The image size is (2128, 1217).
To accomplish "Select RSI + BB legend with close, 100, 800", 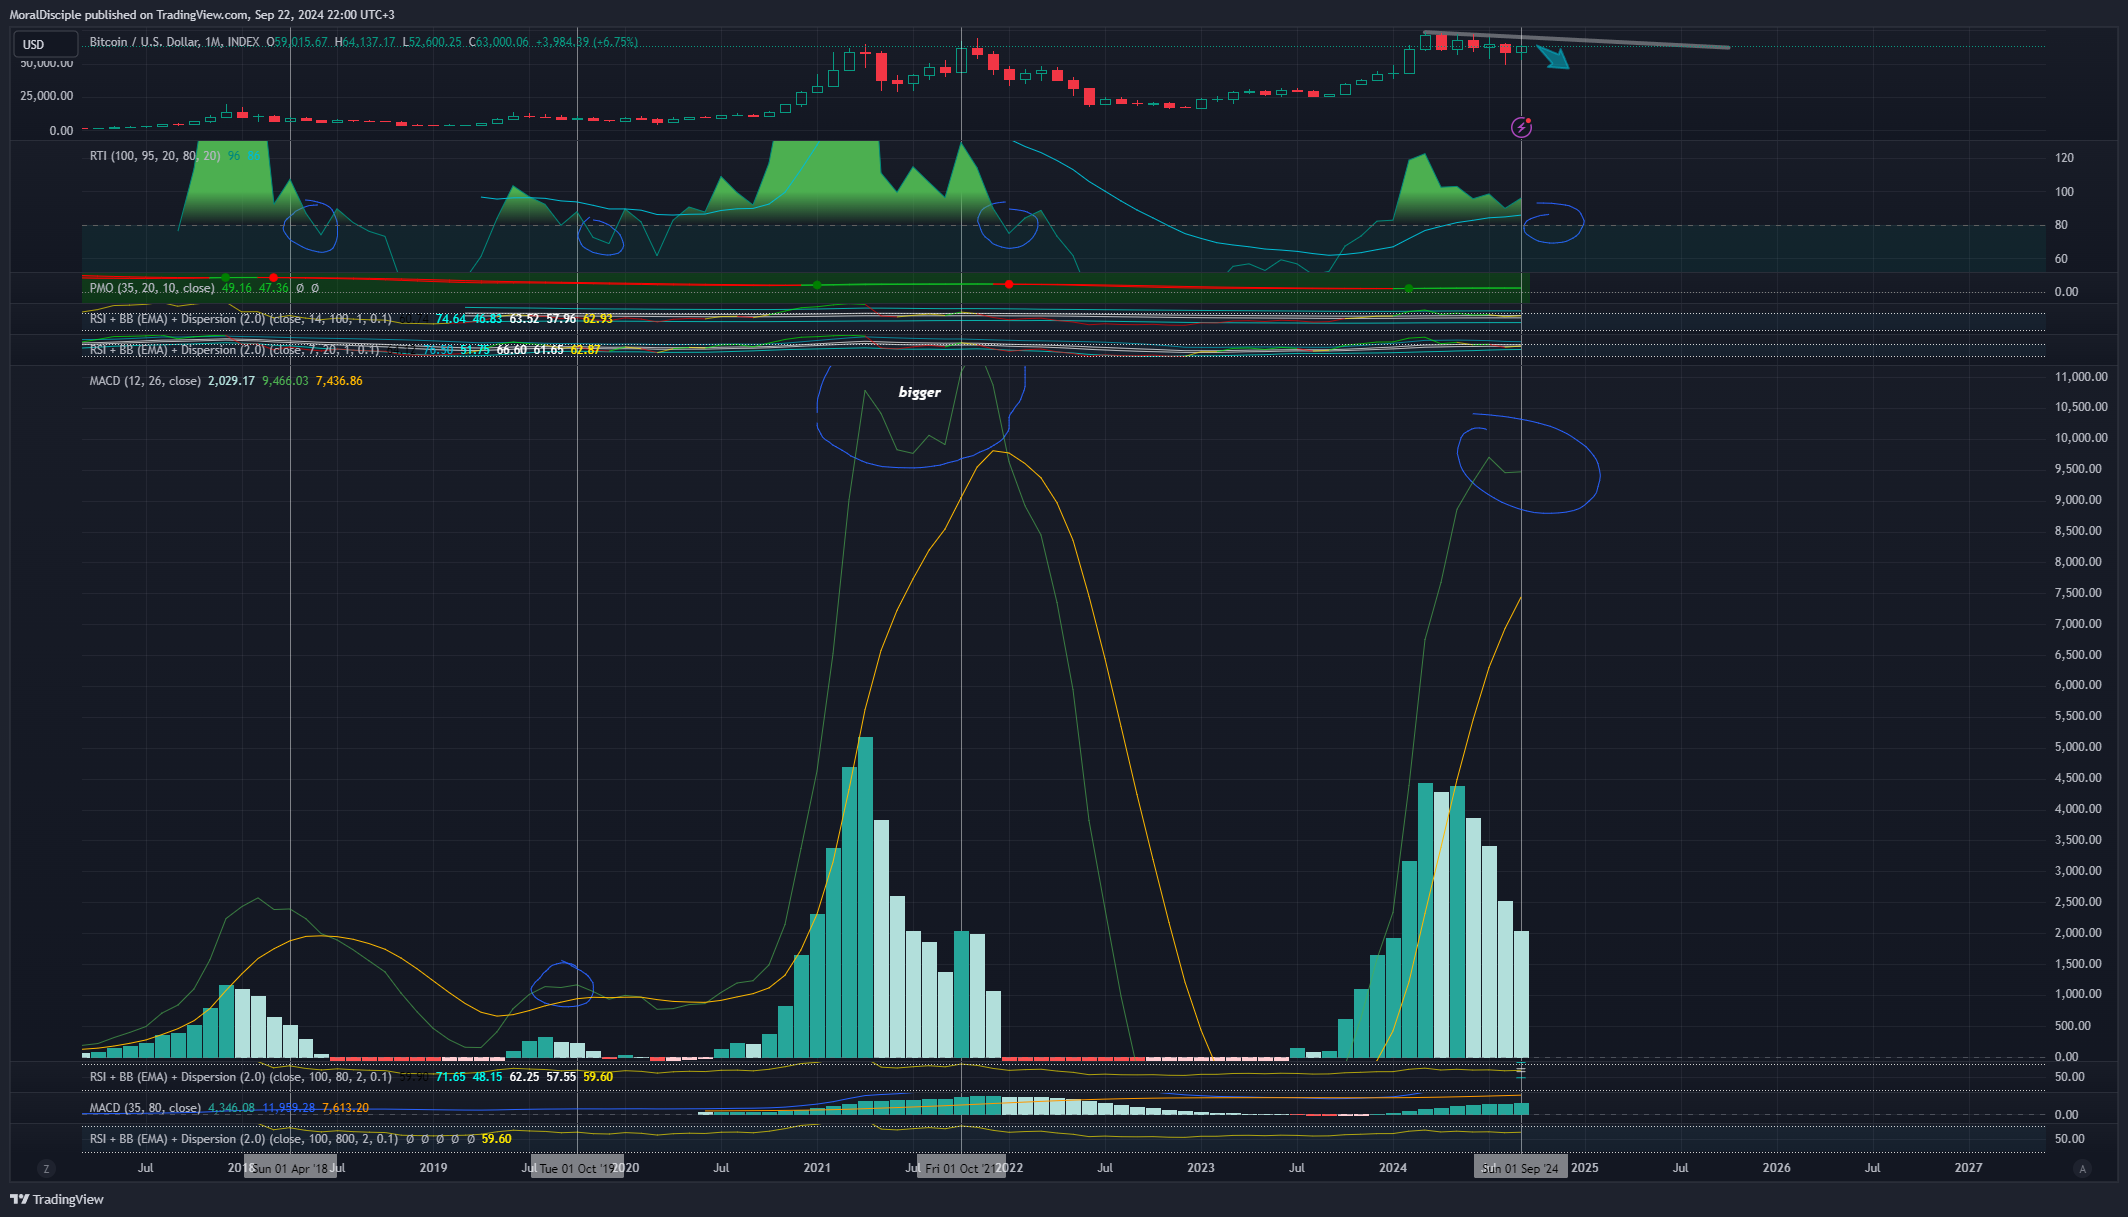I will pos(244,1139).
